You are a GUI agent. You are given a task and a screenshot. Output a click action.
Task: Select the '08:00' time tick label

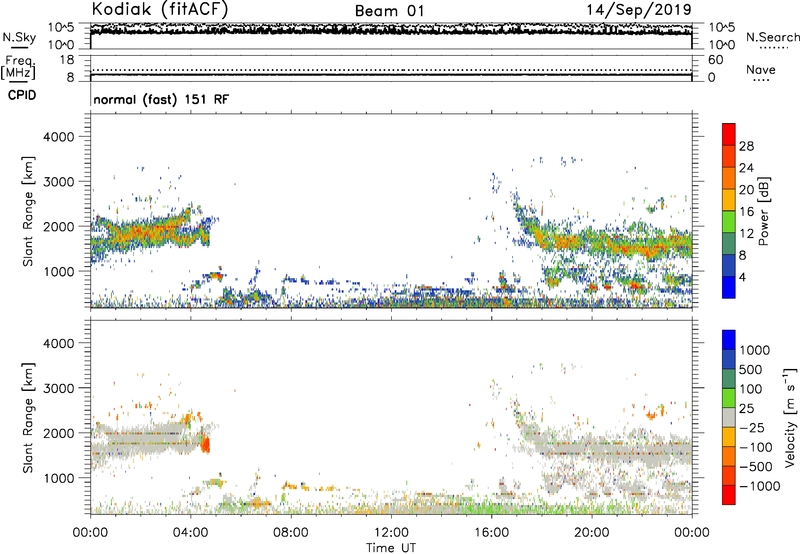point(291,533)
